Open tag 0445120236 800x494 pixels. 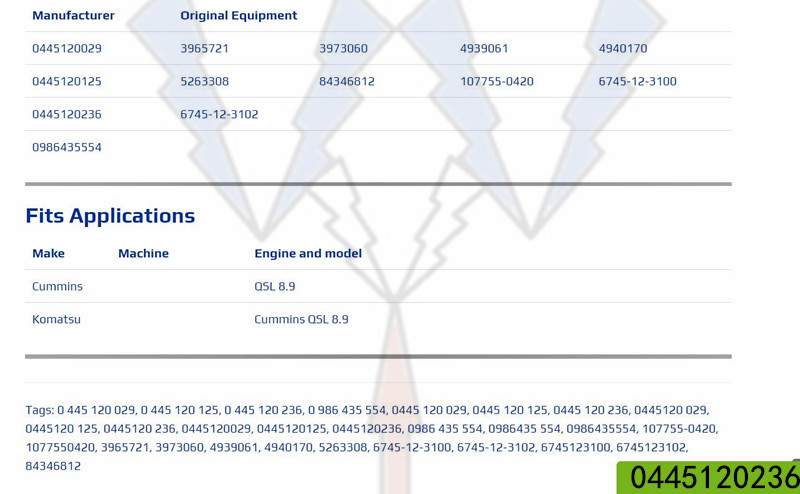tap(367, 429)
